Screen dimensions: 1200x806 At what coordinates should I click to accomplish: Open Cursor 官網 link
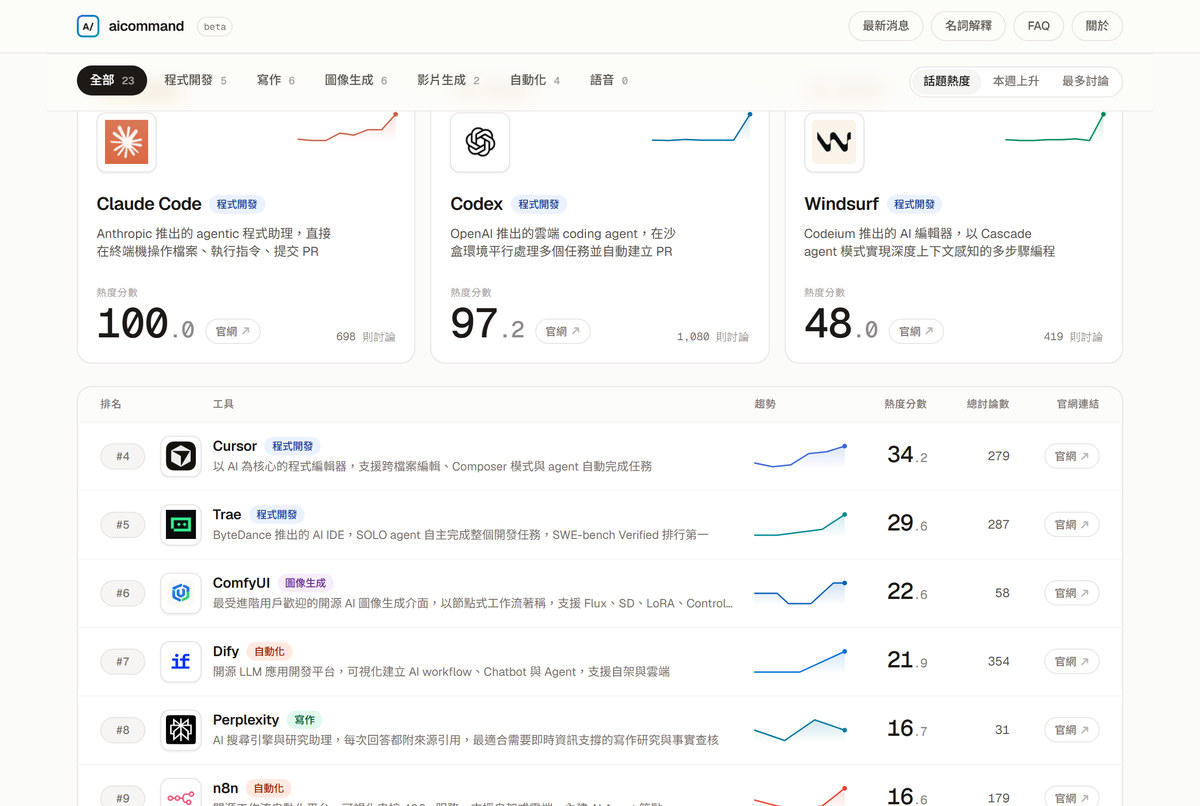click(x=1072, y=456)
